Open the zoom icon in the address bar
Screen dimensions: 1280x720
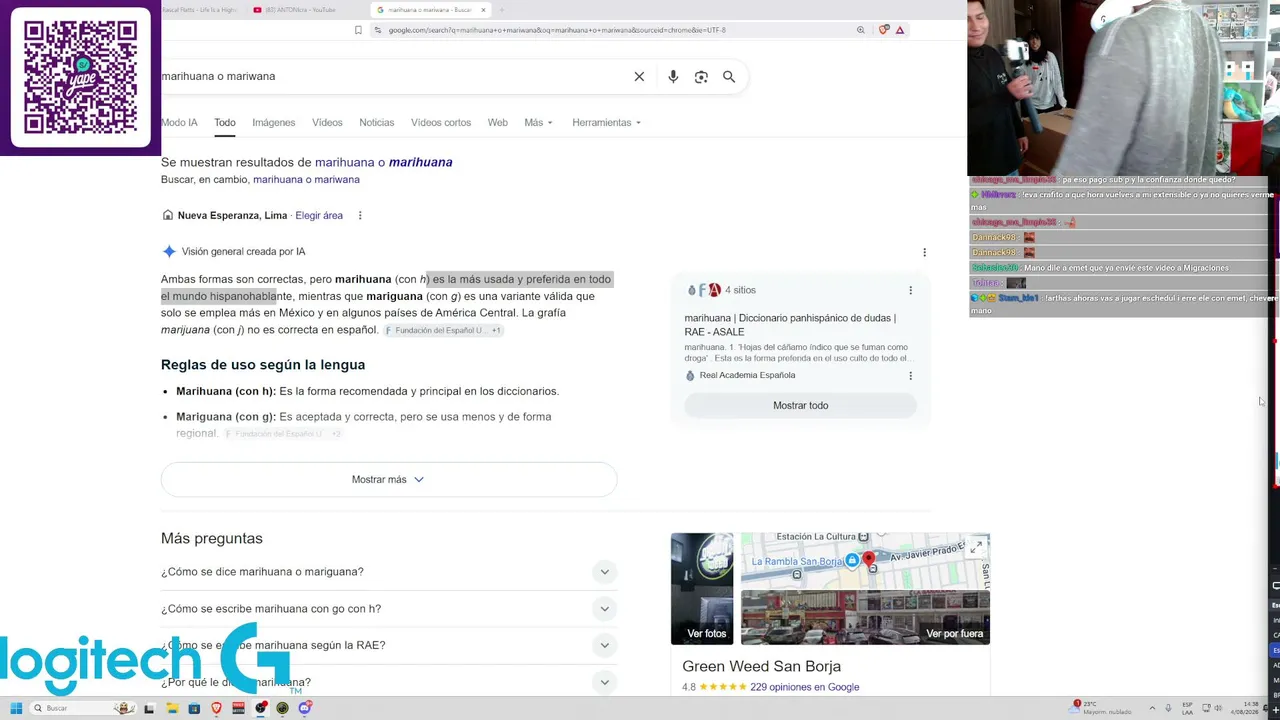(860, 30)
